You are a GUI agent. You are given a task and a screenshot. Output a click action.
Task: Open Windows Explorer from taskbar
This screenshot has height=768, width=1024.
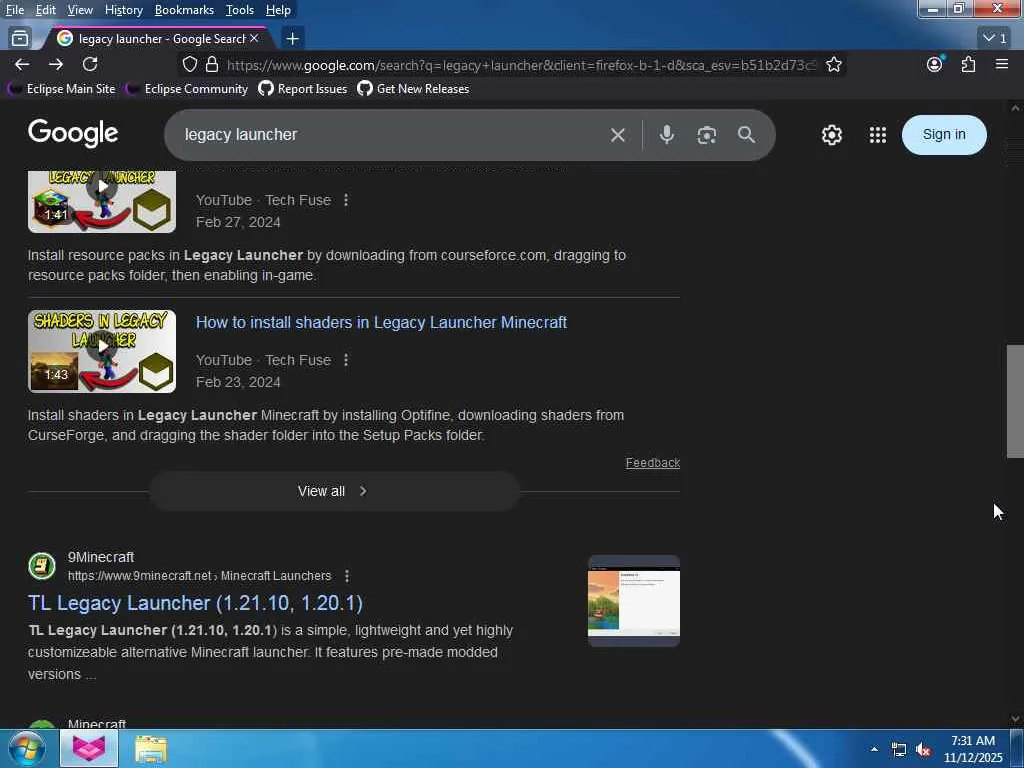(x=151, y=749)
